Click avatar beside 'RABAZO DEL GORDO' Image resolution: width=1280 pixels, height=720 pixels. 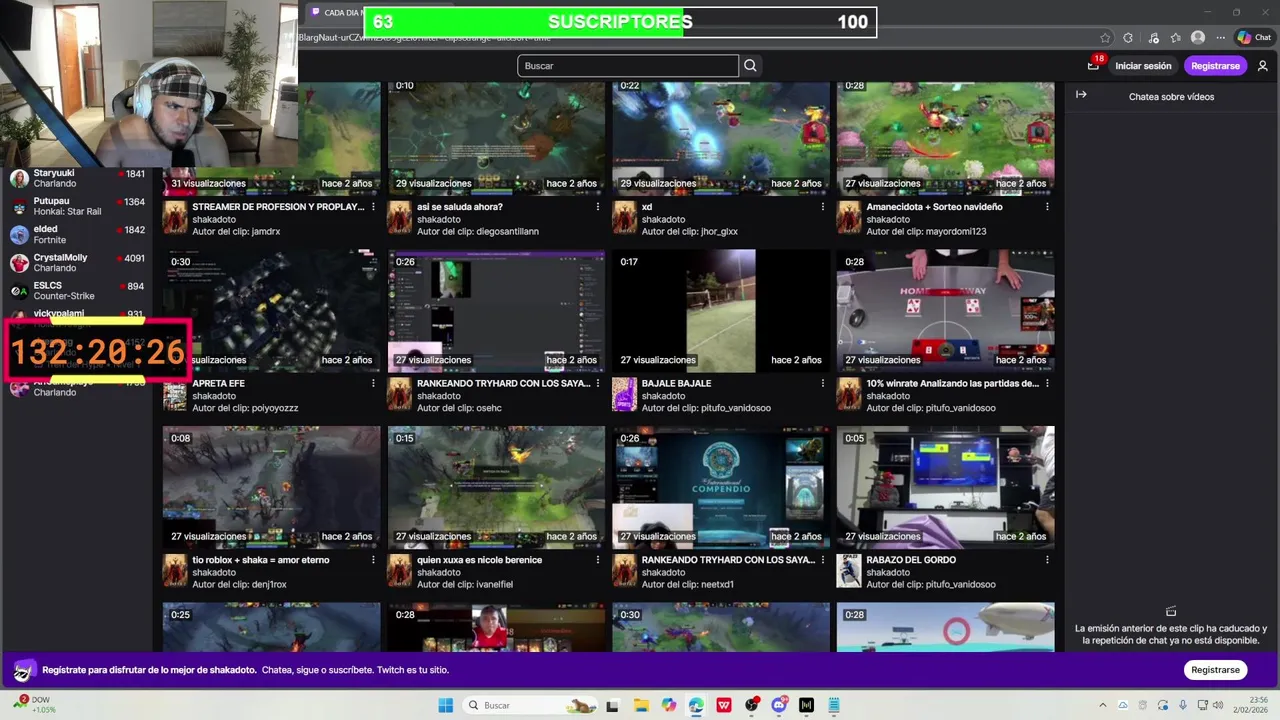pos(849,571)
